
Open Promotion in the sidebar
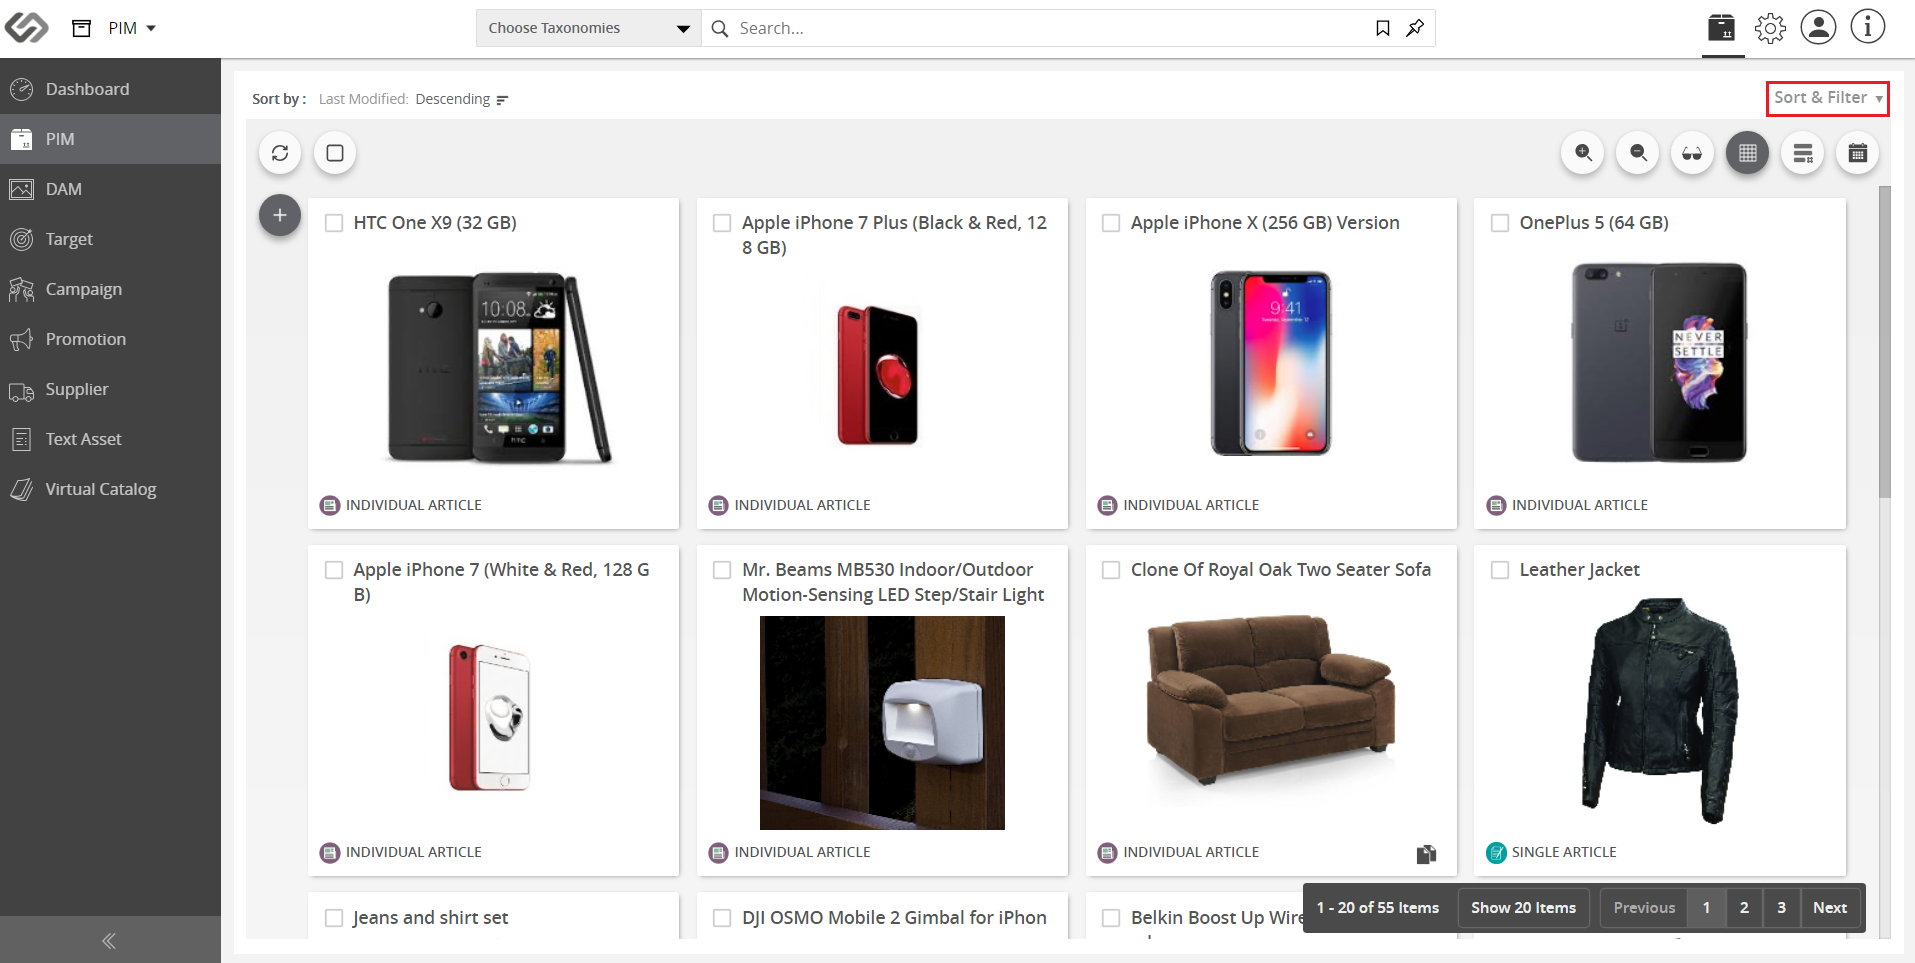[110, 339]
